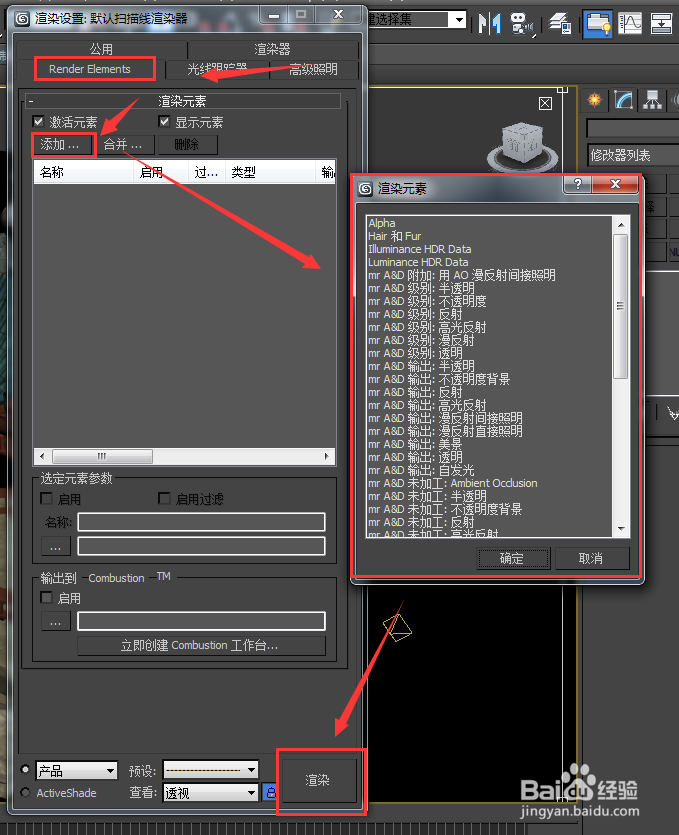
Task: Toggle the view lock icon beside 透视
Action: click(270, 792)
